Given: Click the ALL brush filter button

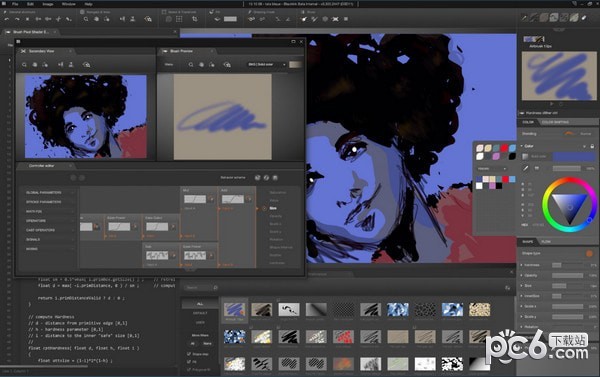Looking at the screenshot, I should [x=200, y=304].
